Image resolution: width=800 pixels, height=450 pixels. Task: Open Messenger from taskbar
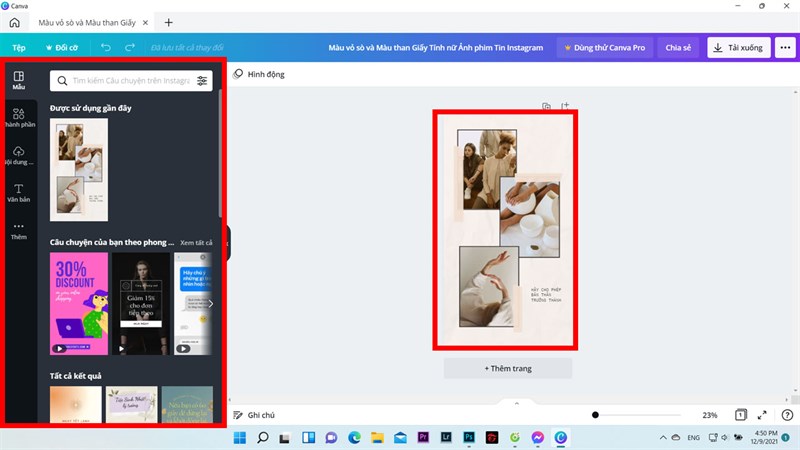(x=537, y=437)
